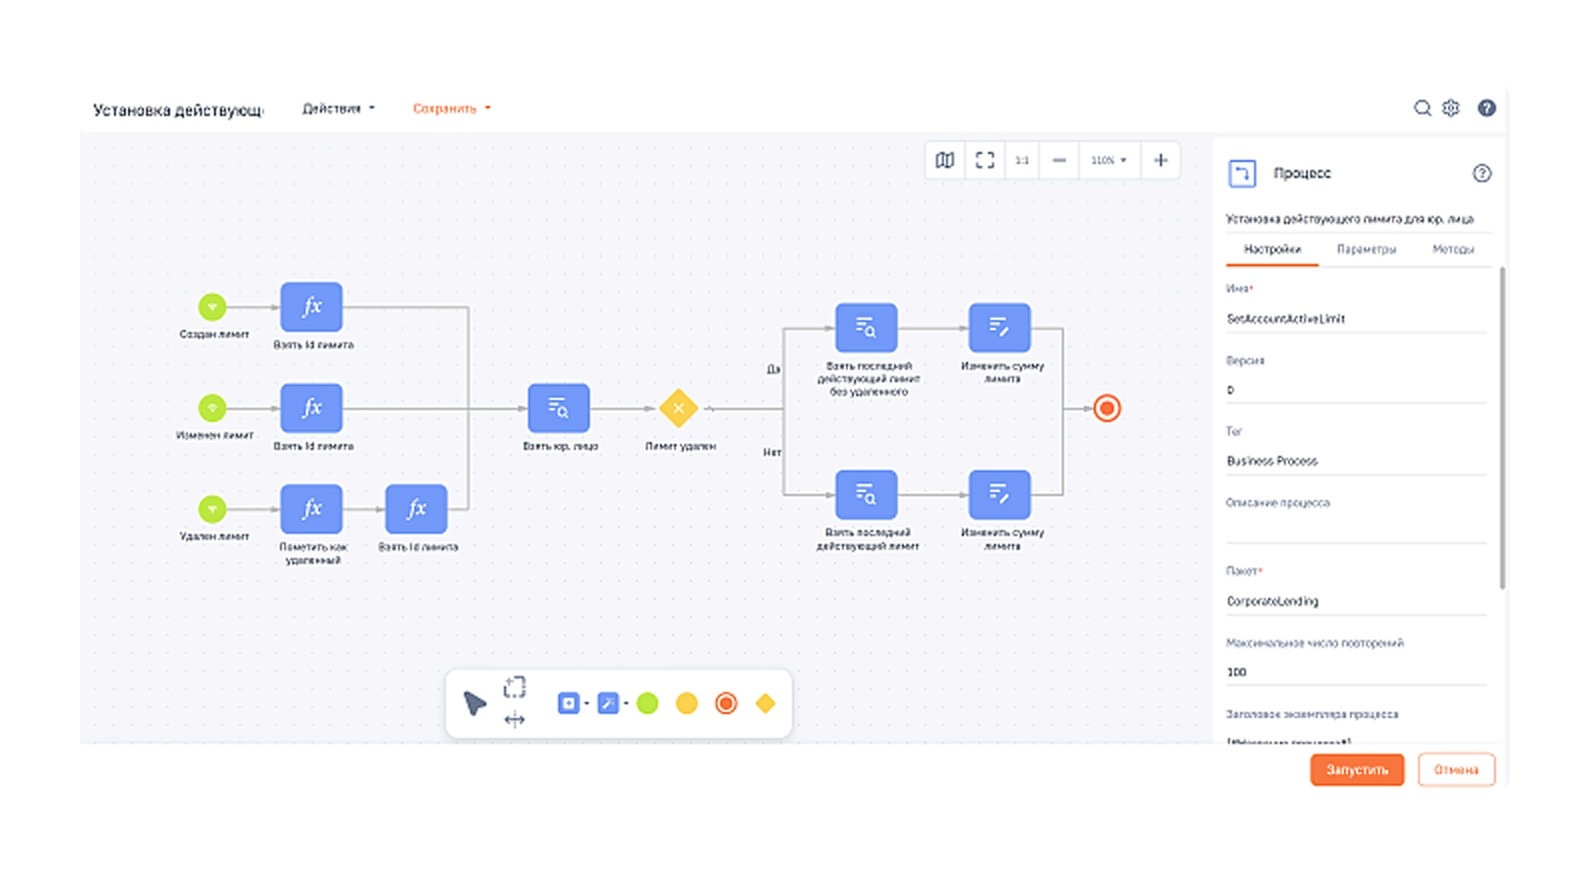Expand the user action element dropdown arrow
The image size is (1590, 876).
[626, 704]
